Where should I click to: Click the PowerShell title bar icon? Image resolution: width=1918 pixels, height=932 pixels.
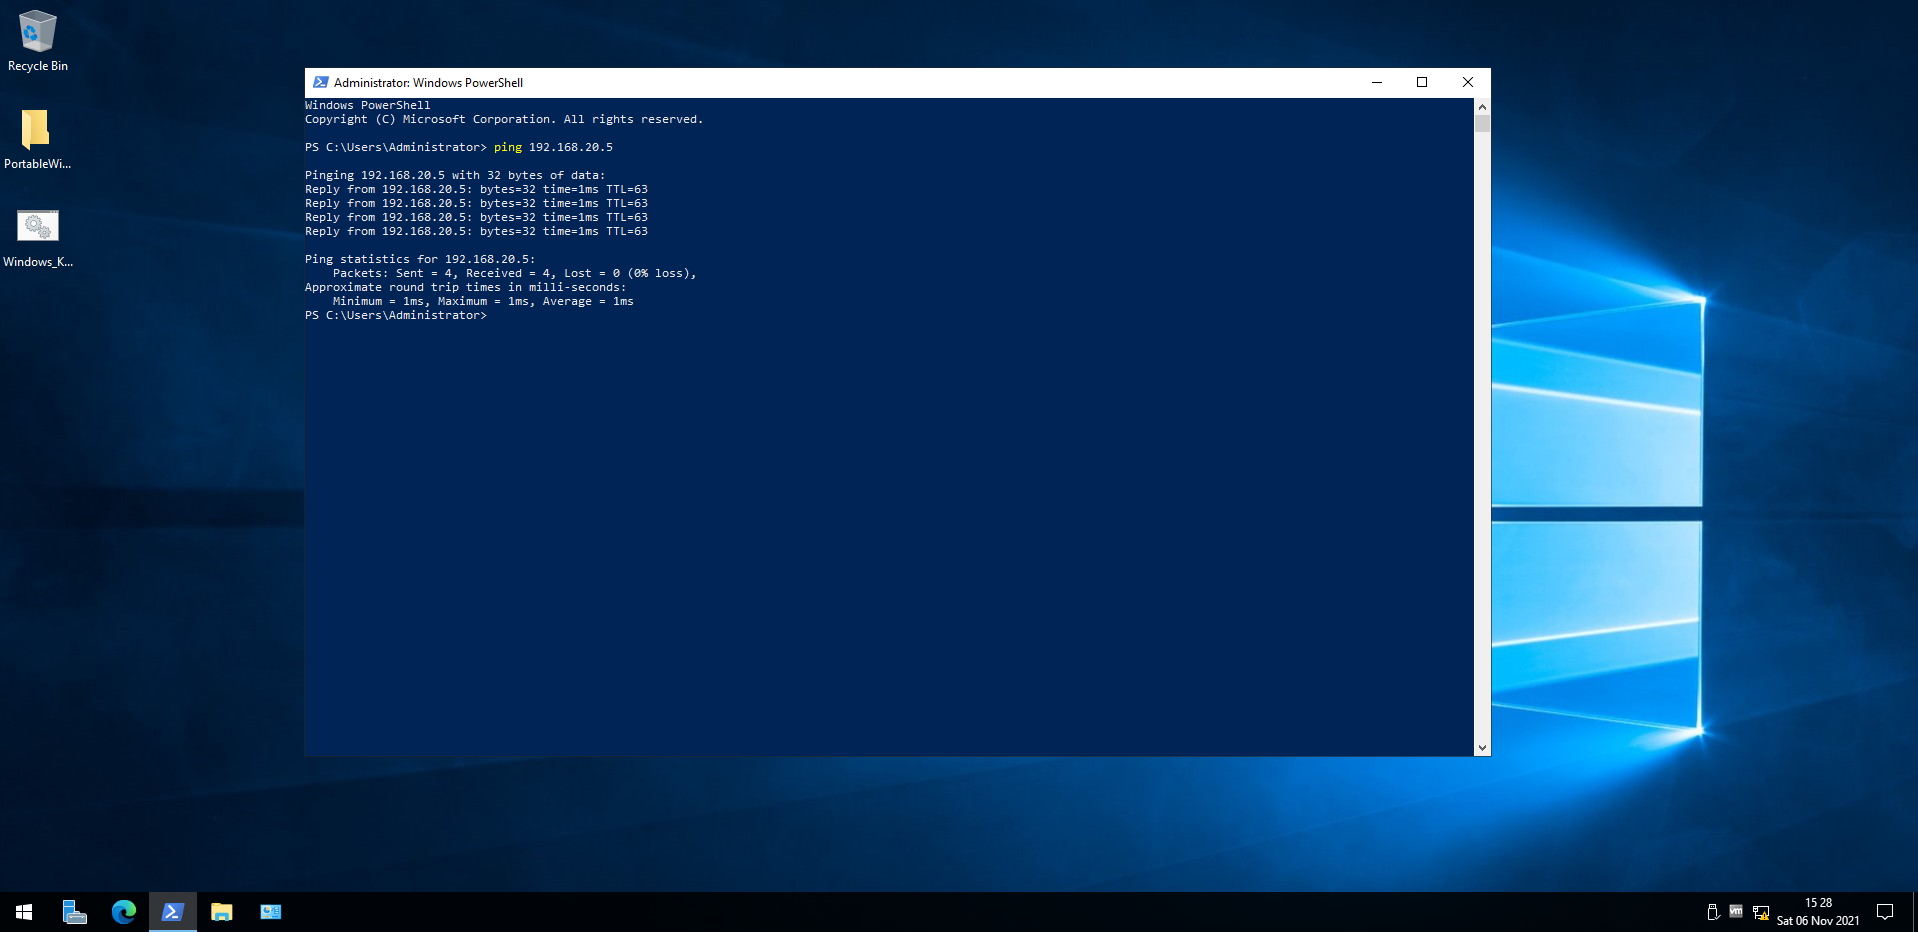click(x=321, y=83)
